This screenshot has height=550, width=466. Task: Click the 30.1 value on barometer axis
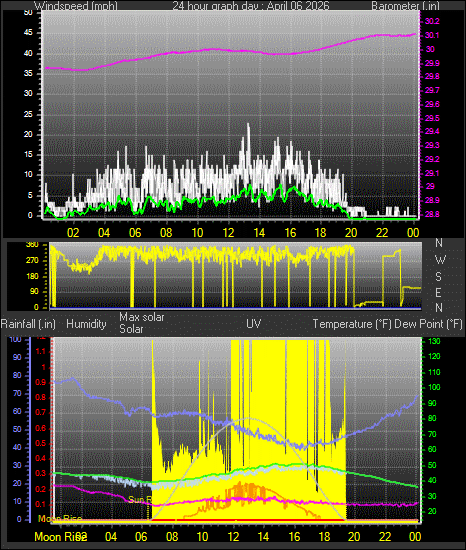(432, 35)
